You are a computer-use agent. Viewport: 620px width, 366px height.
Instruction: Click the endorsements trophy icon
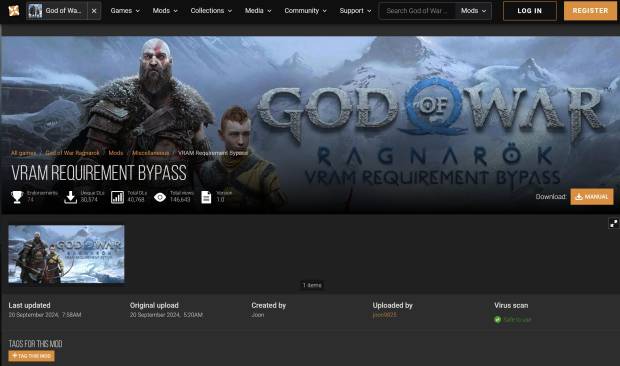17,197
